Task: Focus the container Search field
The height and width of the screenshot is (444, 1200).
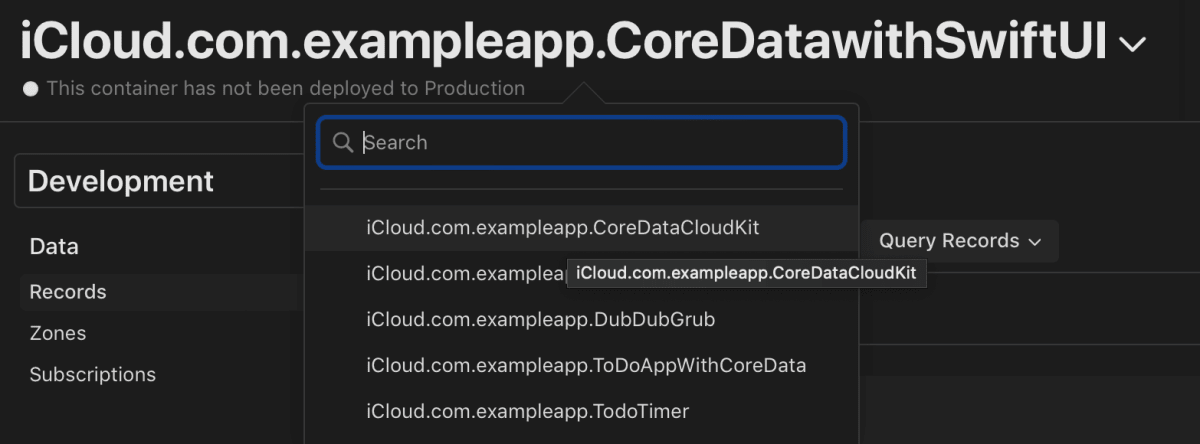Action: [582, 143]
